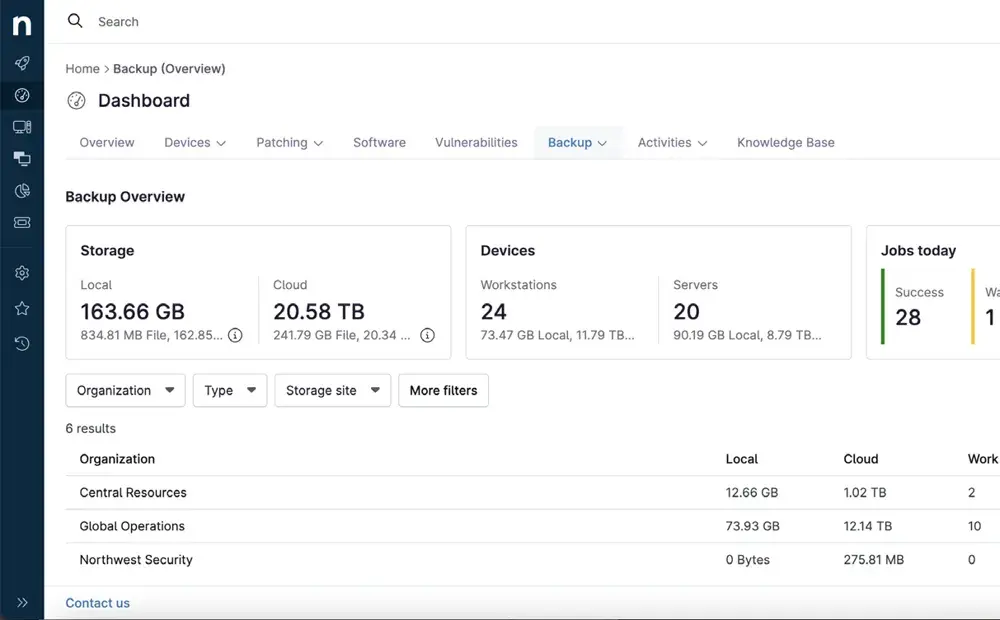
Task: Open the Type filter dropdown
Action: [230, 390]
